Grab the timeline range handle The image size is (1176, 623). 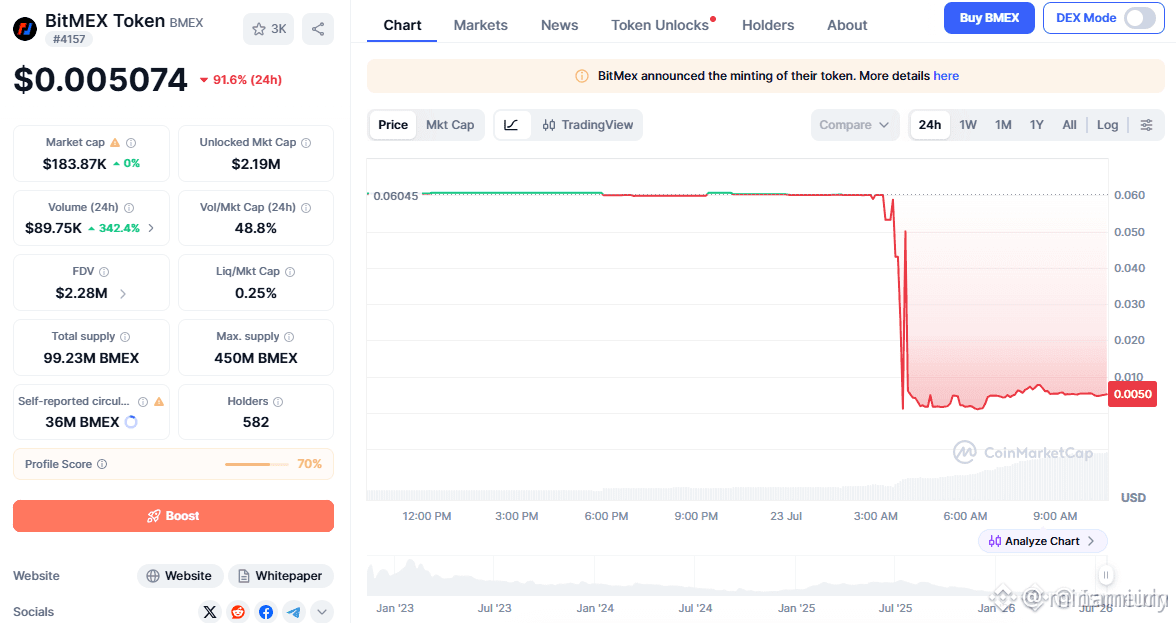[x=1106, y=575]
